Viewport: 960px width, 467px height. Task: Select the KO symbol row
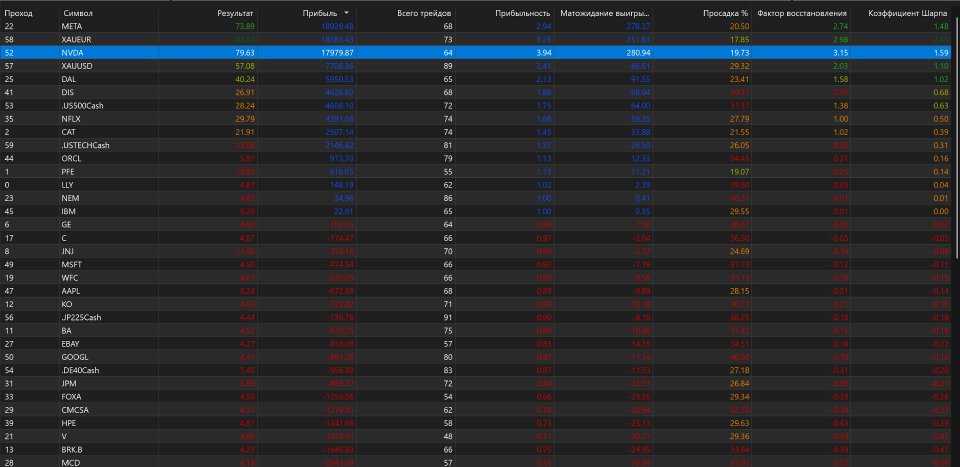(476, 304)
